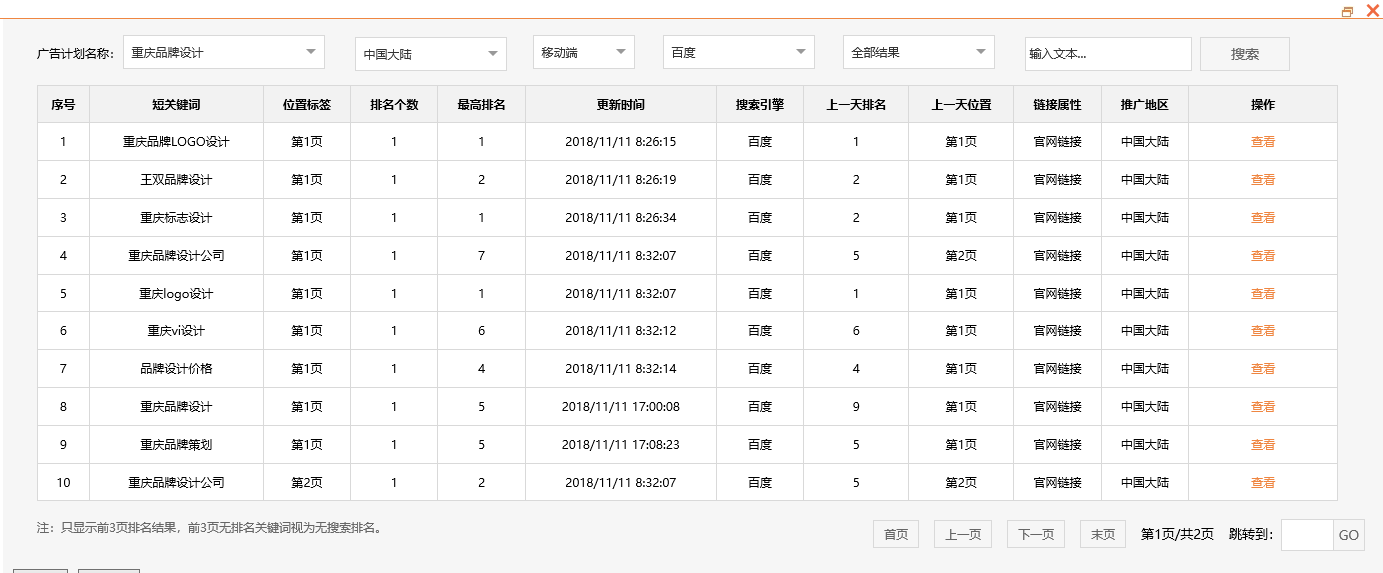Click 查看 in row 8
Viewport: 1383px width, 573px height.
(x=1263, y=407)
